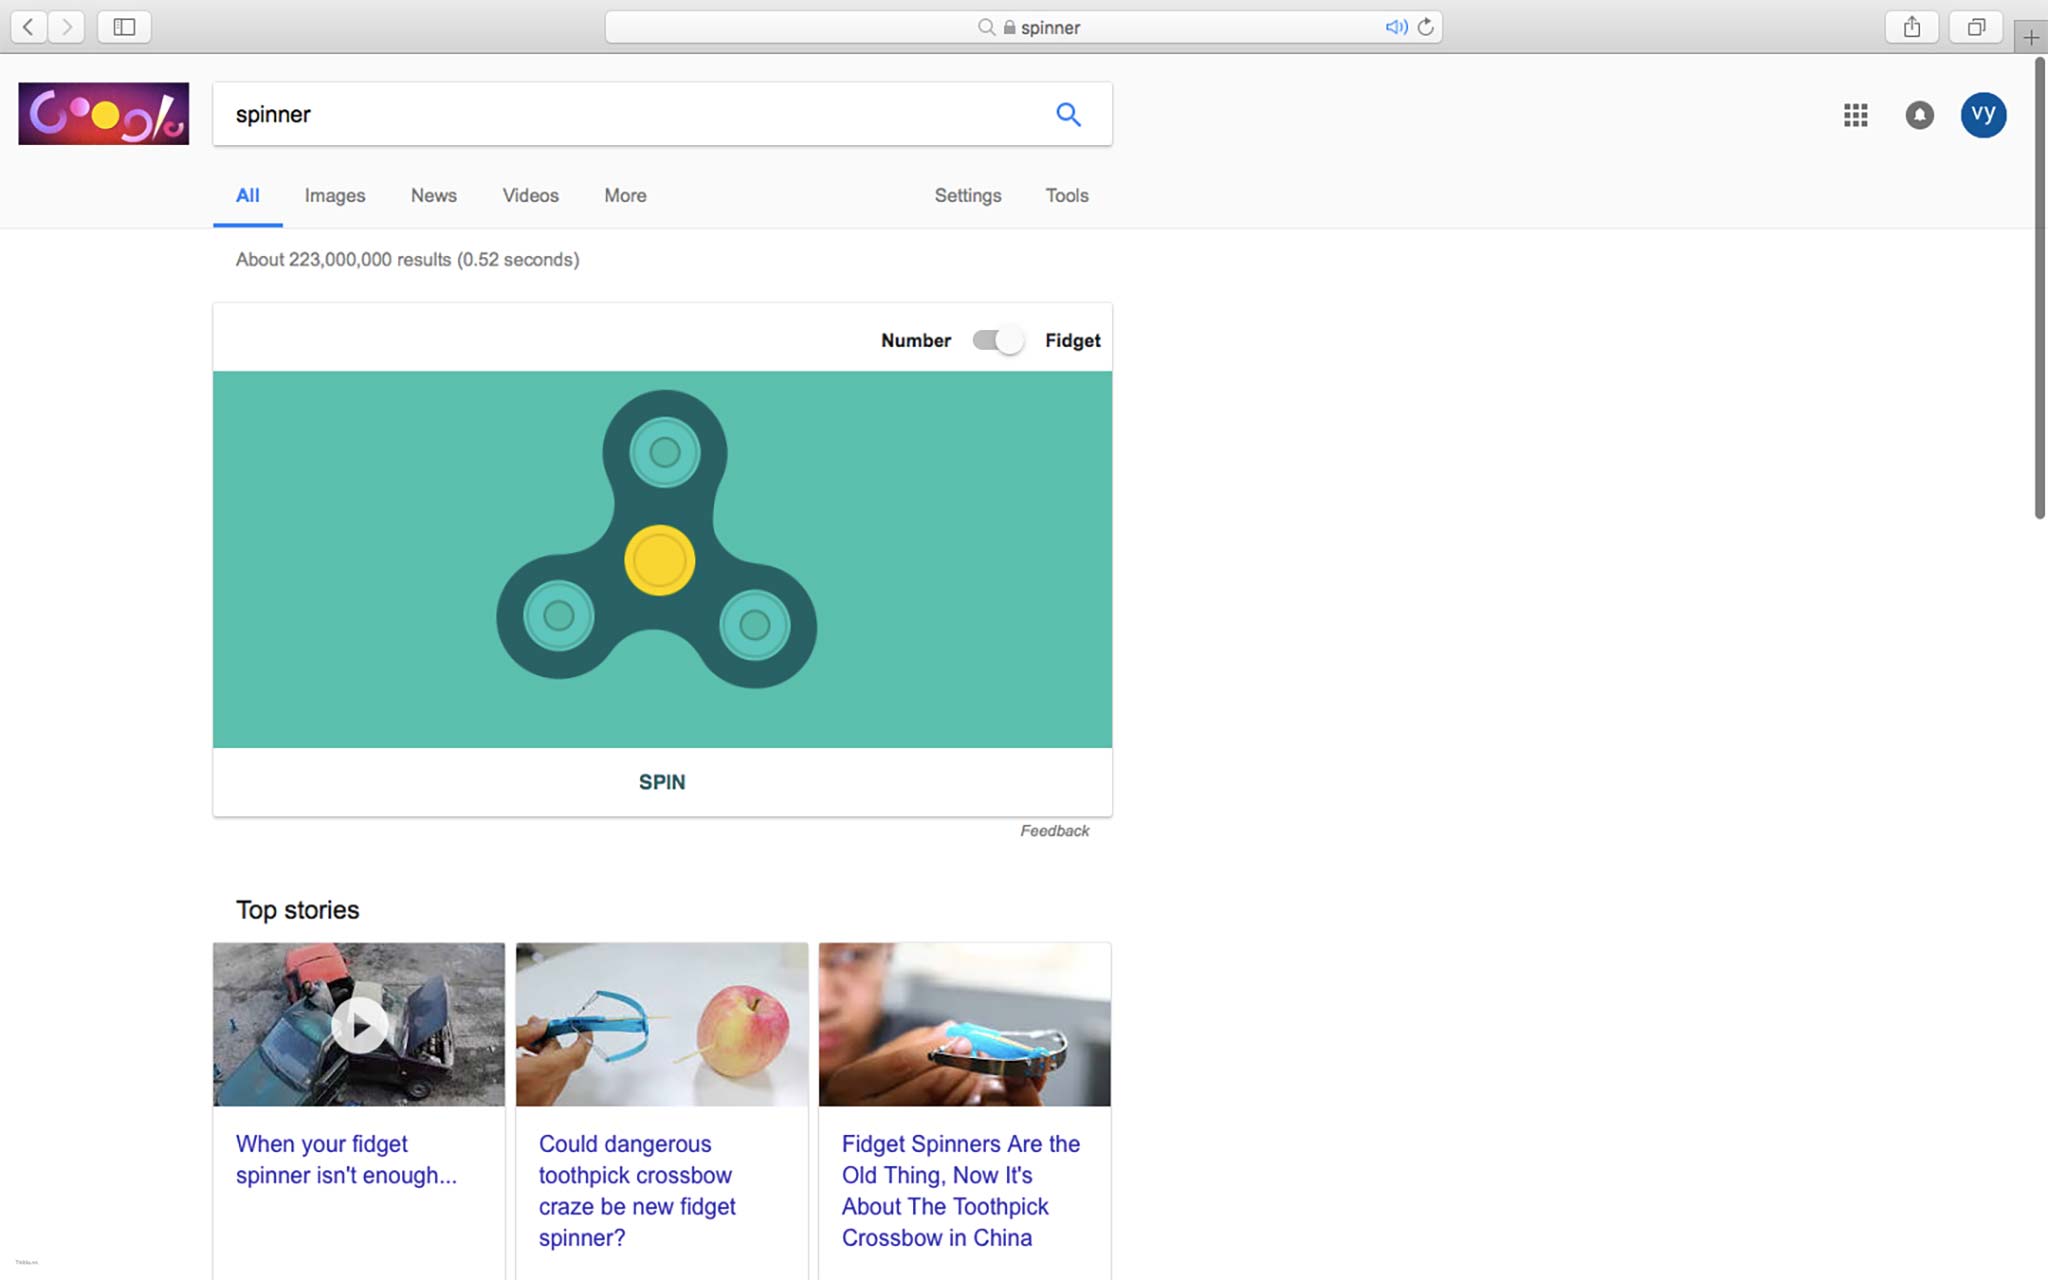Open the Settings dropdown

[967, 196]
